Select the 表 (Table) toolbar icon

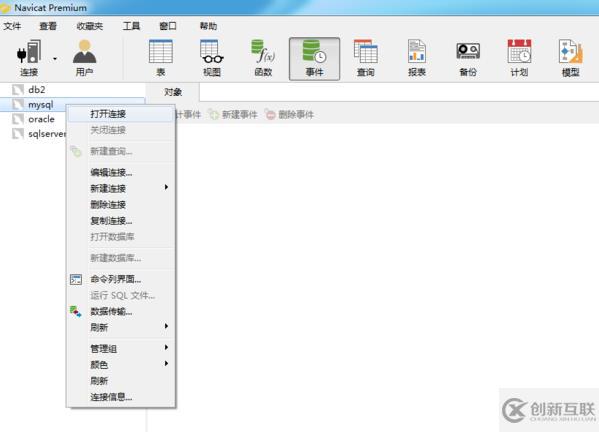(x=160, y=58)
